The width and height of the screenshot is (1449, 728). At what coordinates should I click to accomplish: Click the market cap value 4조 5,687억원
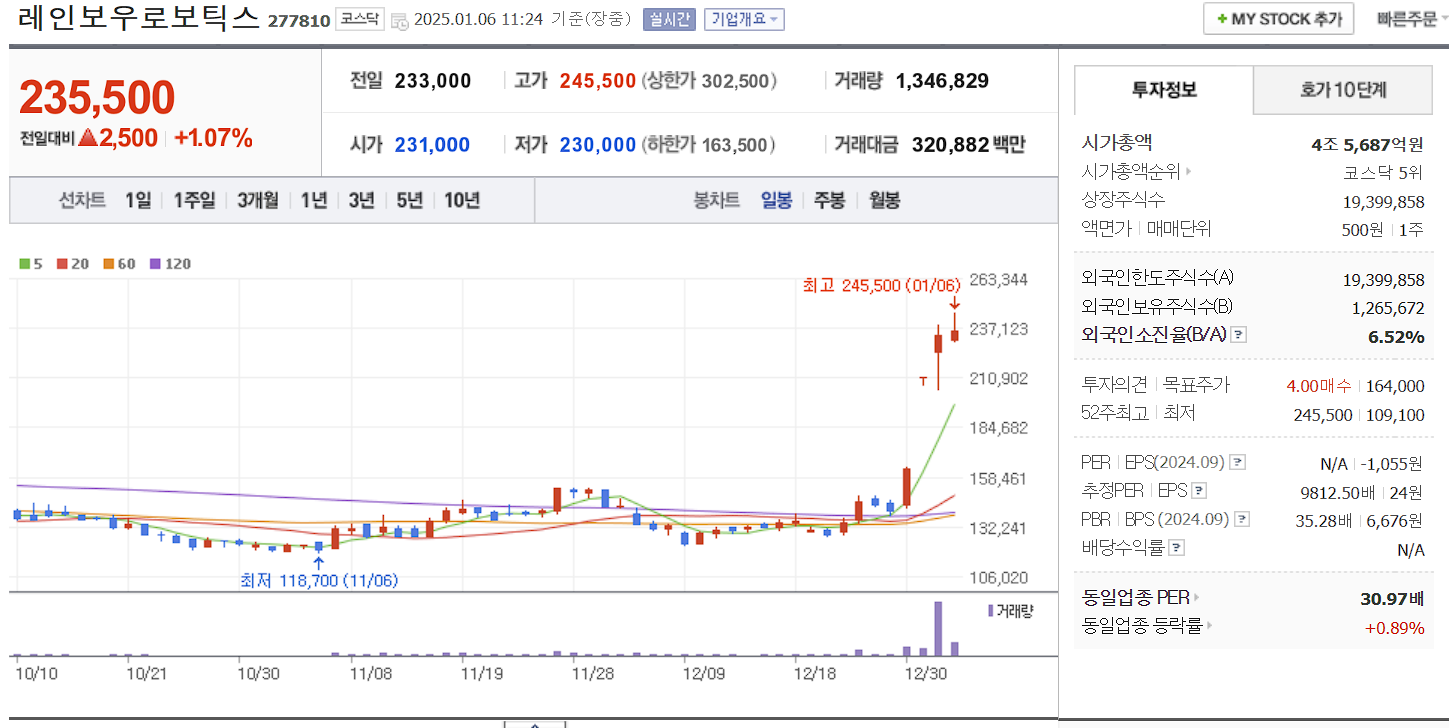1367,144
